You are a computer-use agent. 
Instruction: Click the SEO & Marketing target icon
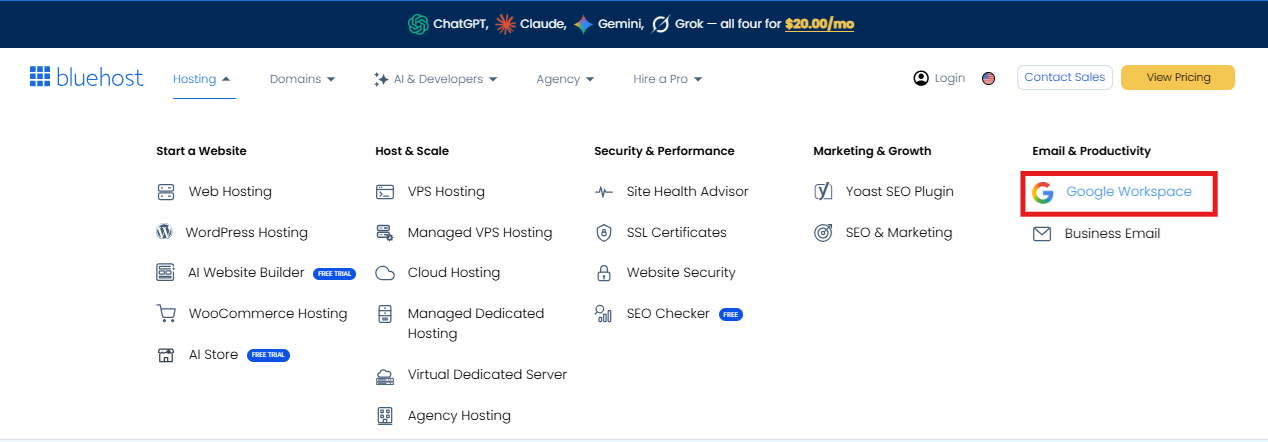(x=823, y=232)
